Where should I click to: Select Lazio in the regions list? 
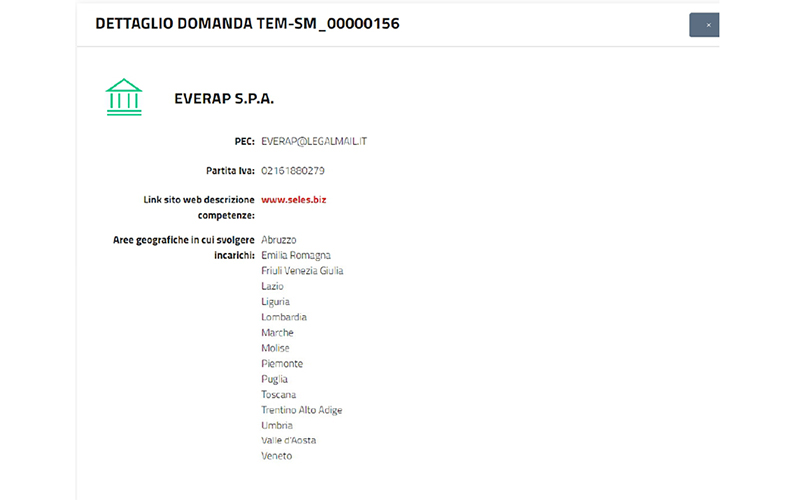tap(272, 286)
